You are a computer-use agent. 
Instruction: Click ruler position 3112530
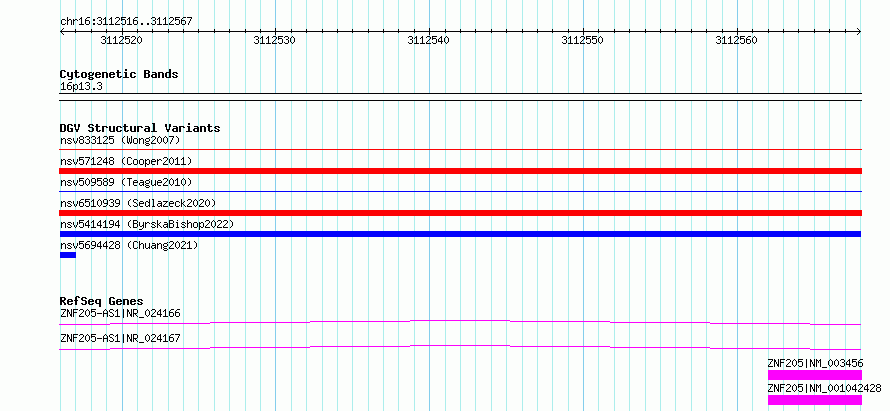point(275,40)
